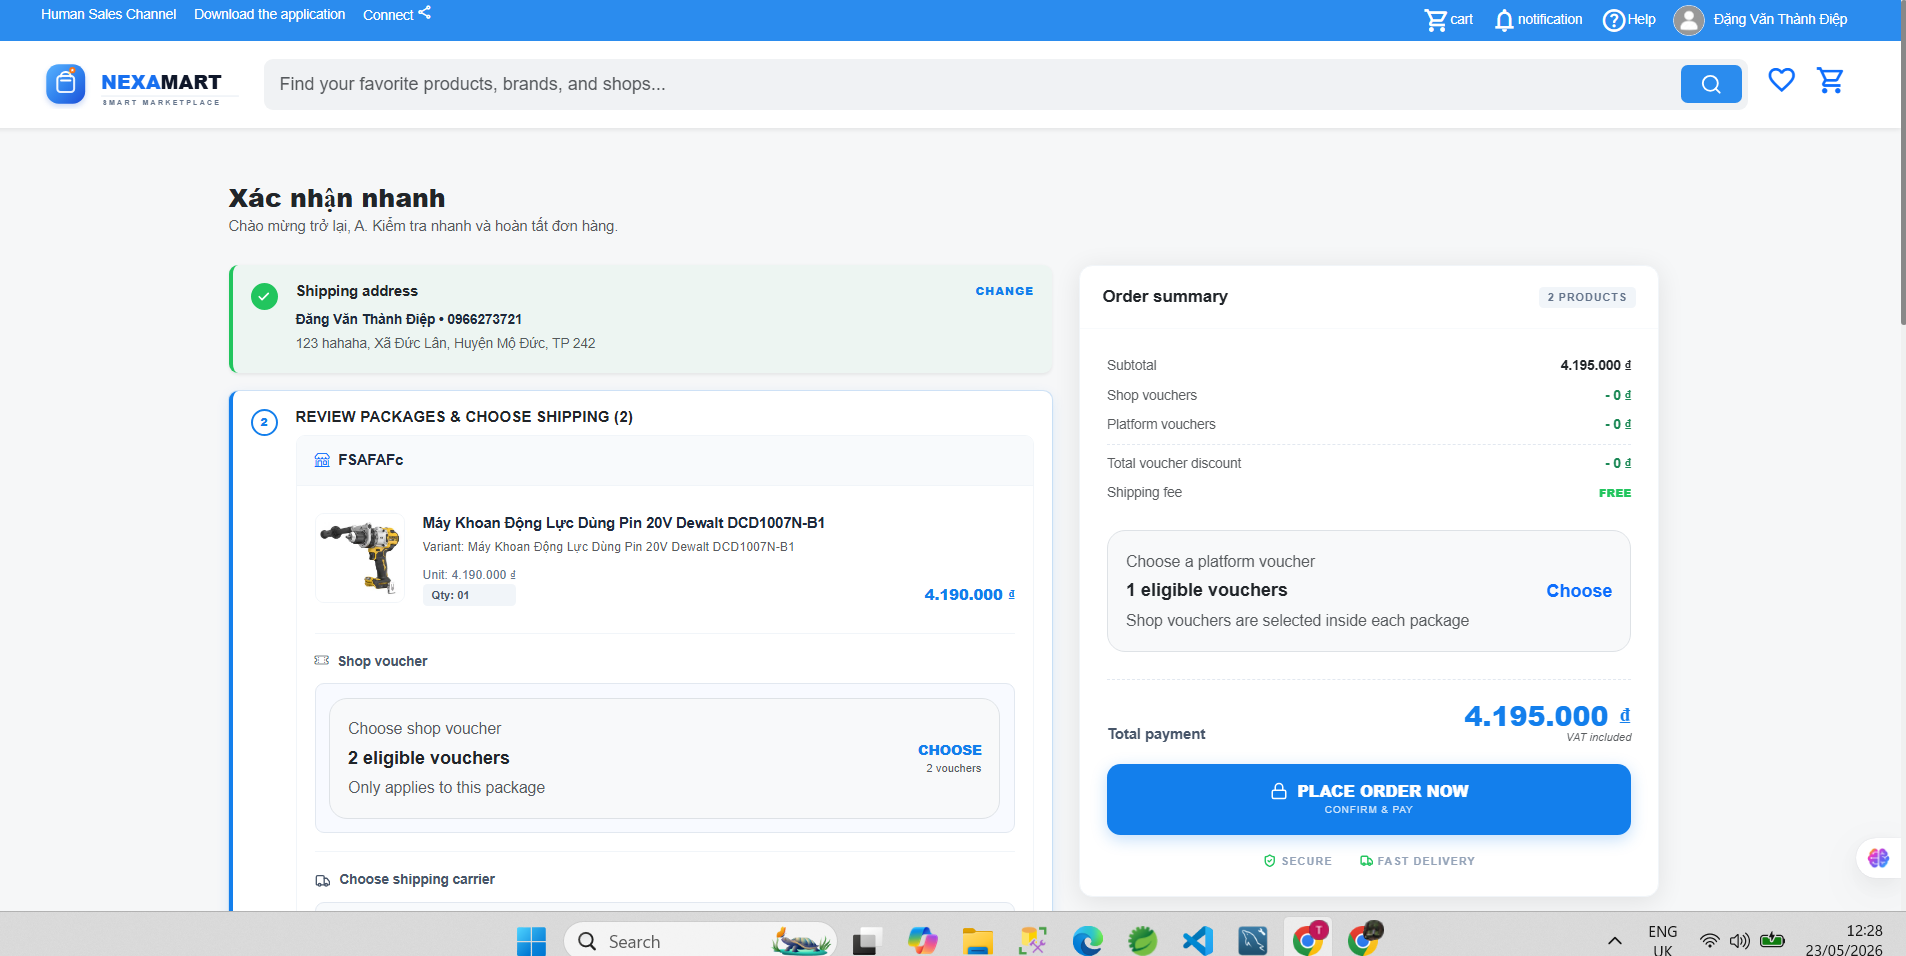Open the wishlist heart icon
This screenshot has width=1906, height=956.
tap(1781, 80)
